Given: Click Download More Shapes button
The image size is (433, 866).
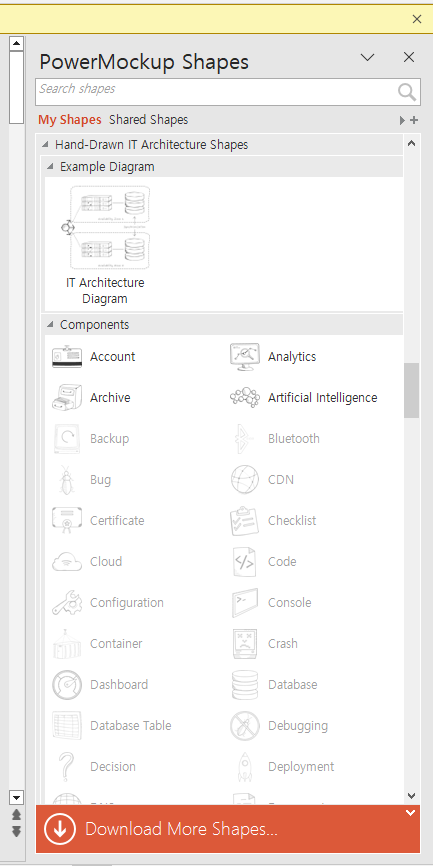Looking at the screenshot, I should (228, 829).
